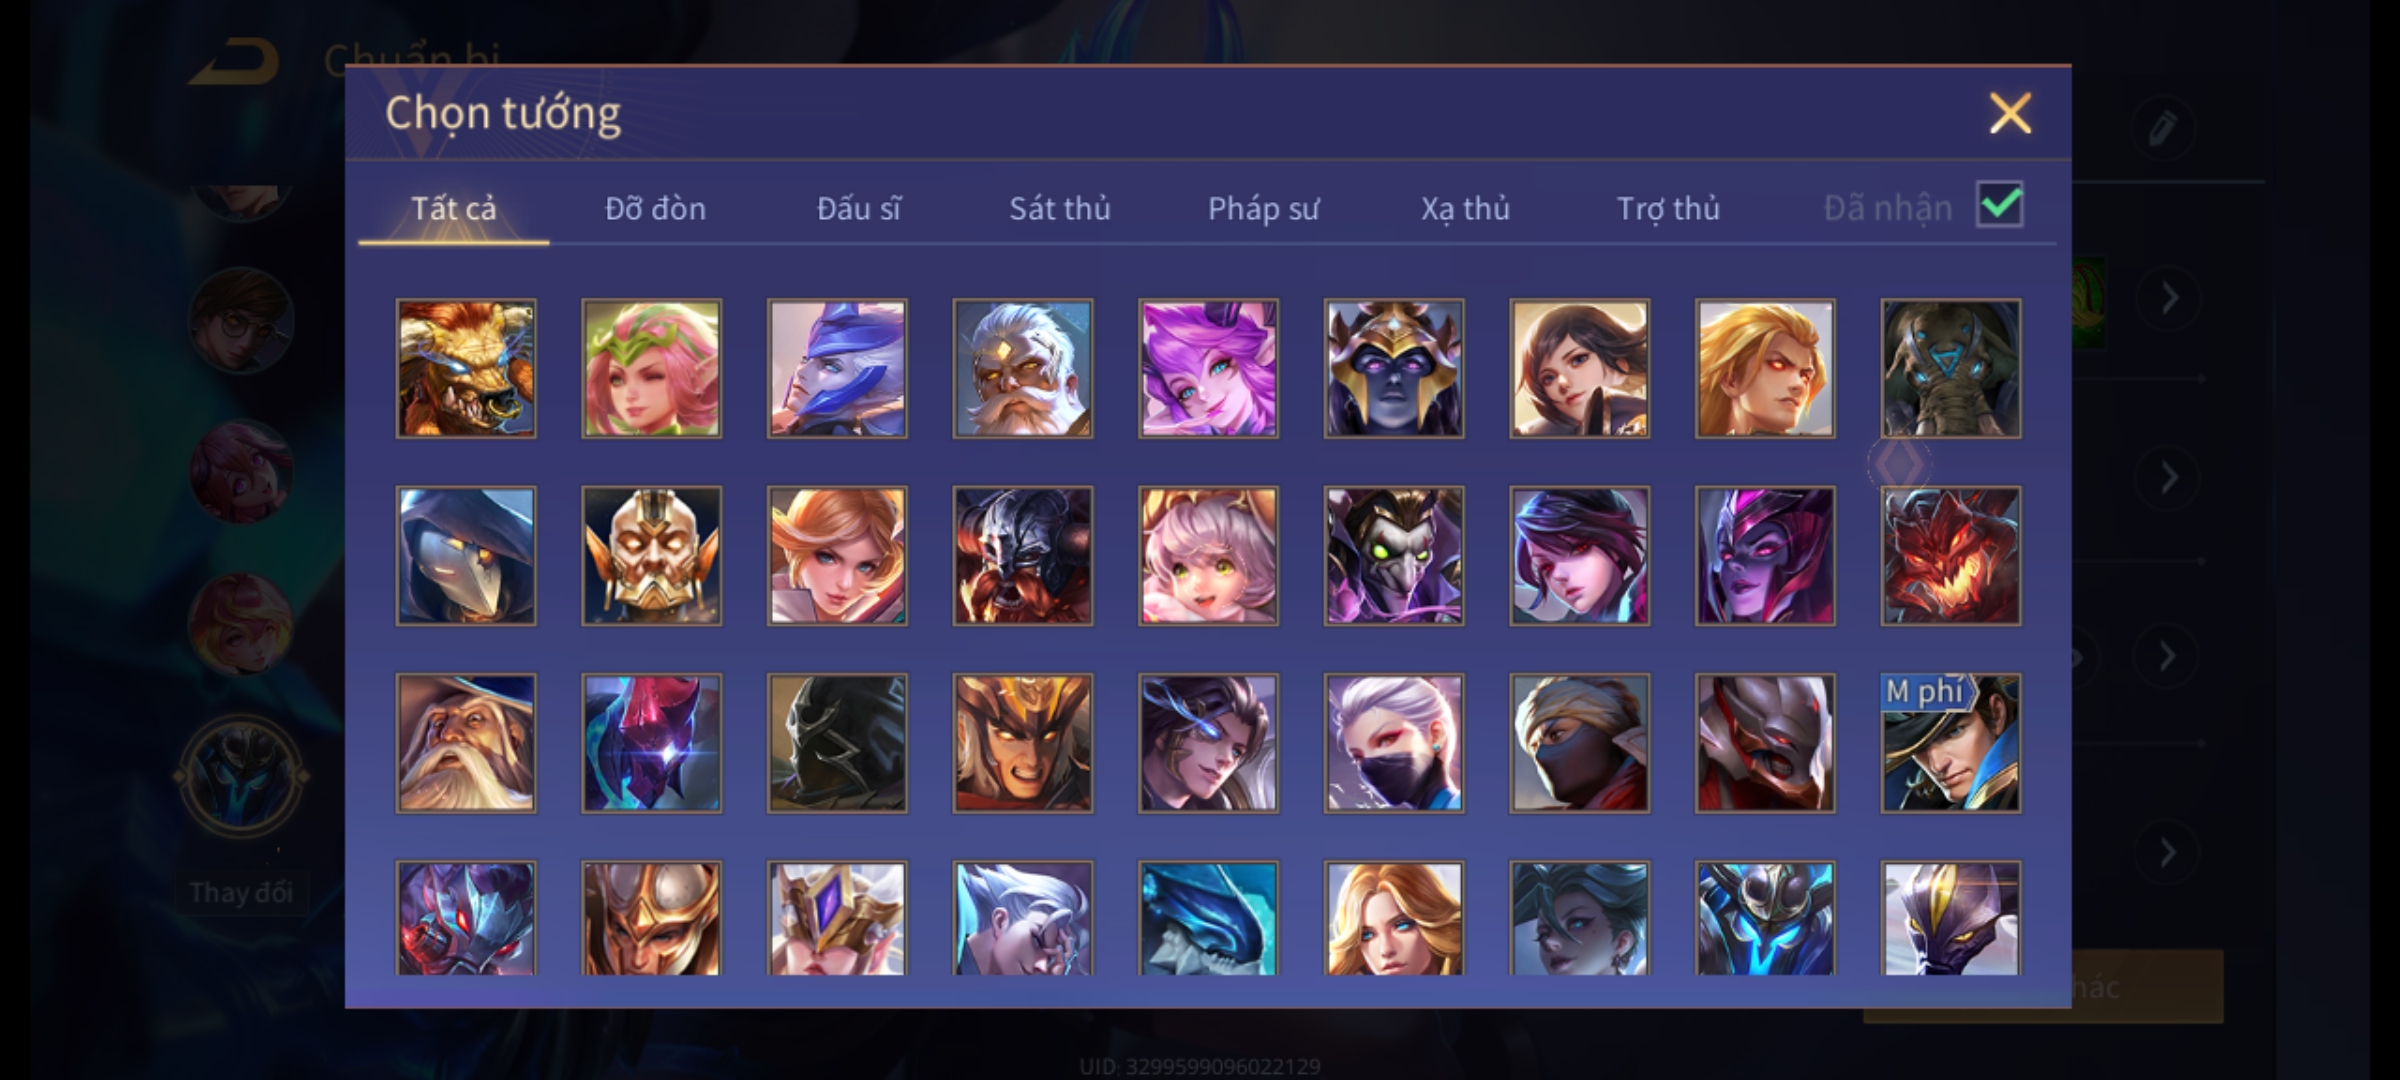Show all heroes with Tất cả tab
Screen dimensions: 2400x1080
pyautogui.click(x=453, y=208)
